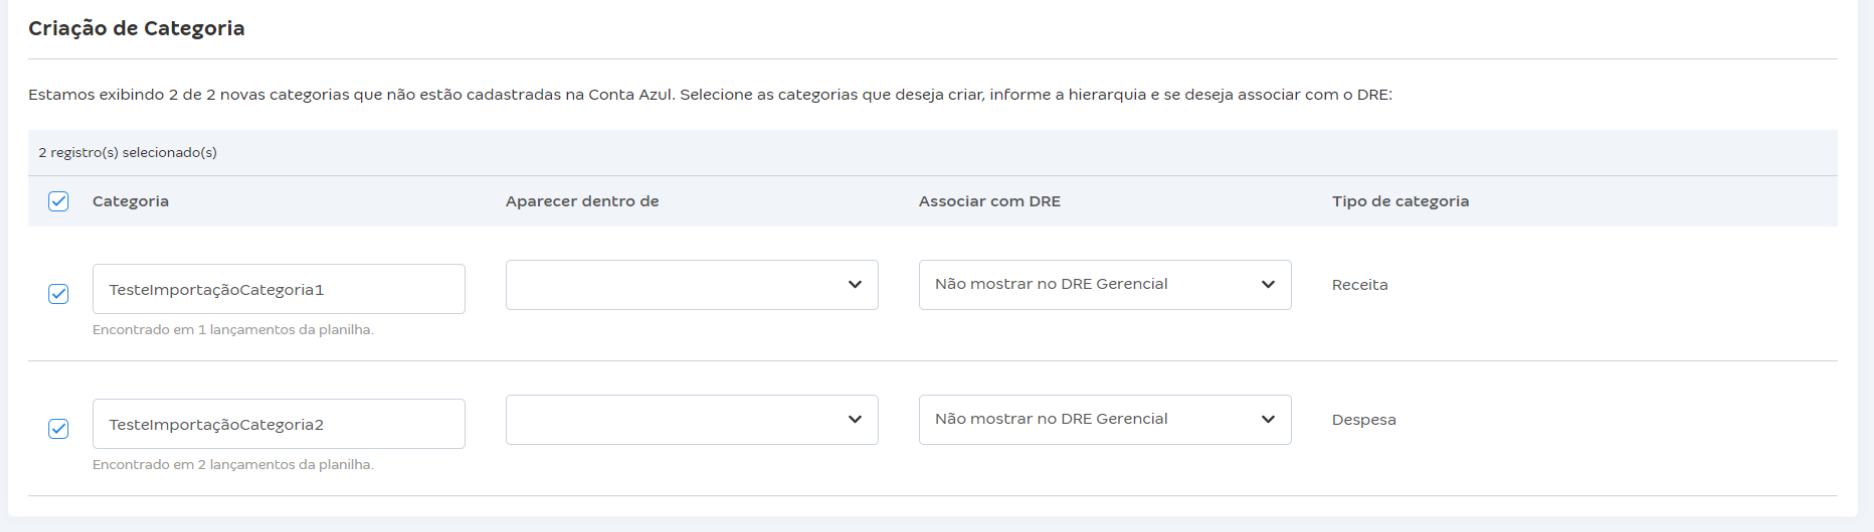Click 'Encontrado em 2 lançamentos da planilha' note
1874x532 pixels.
(233, 465)
